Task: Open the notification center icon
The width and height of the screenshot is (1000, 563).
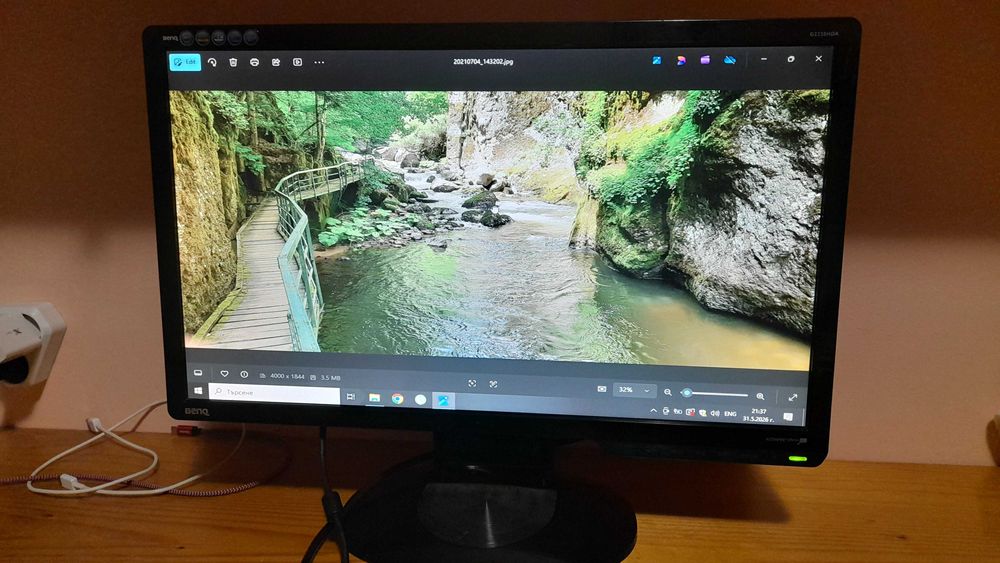Action: click(788, 417)
